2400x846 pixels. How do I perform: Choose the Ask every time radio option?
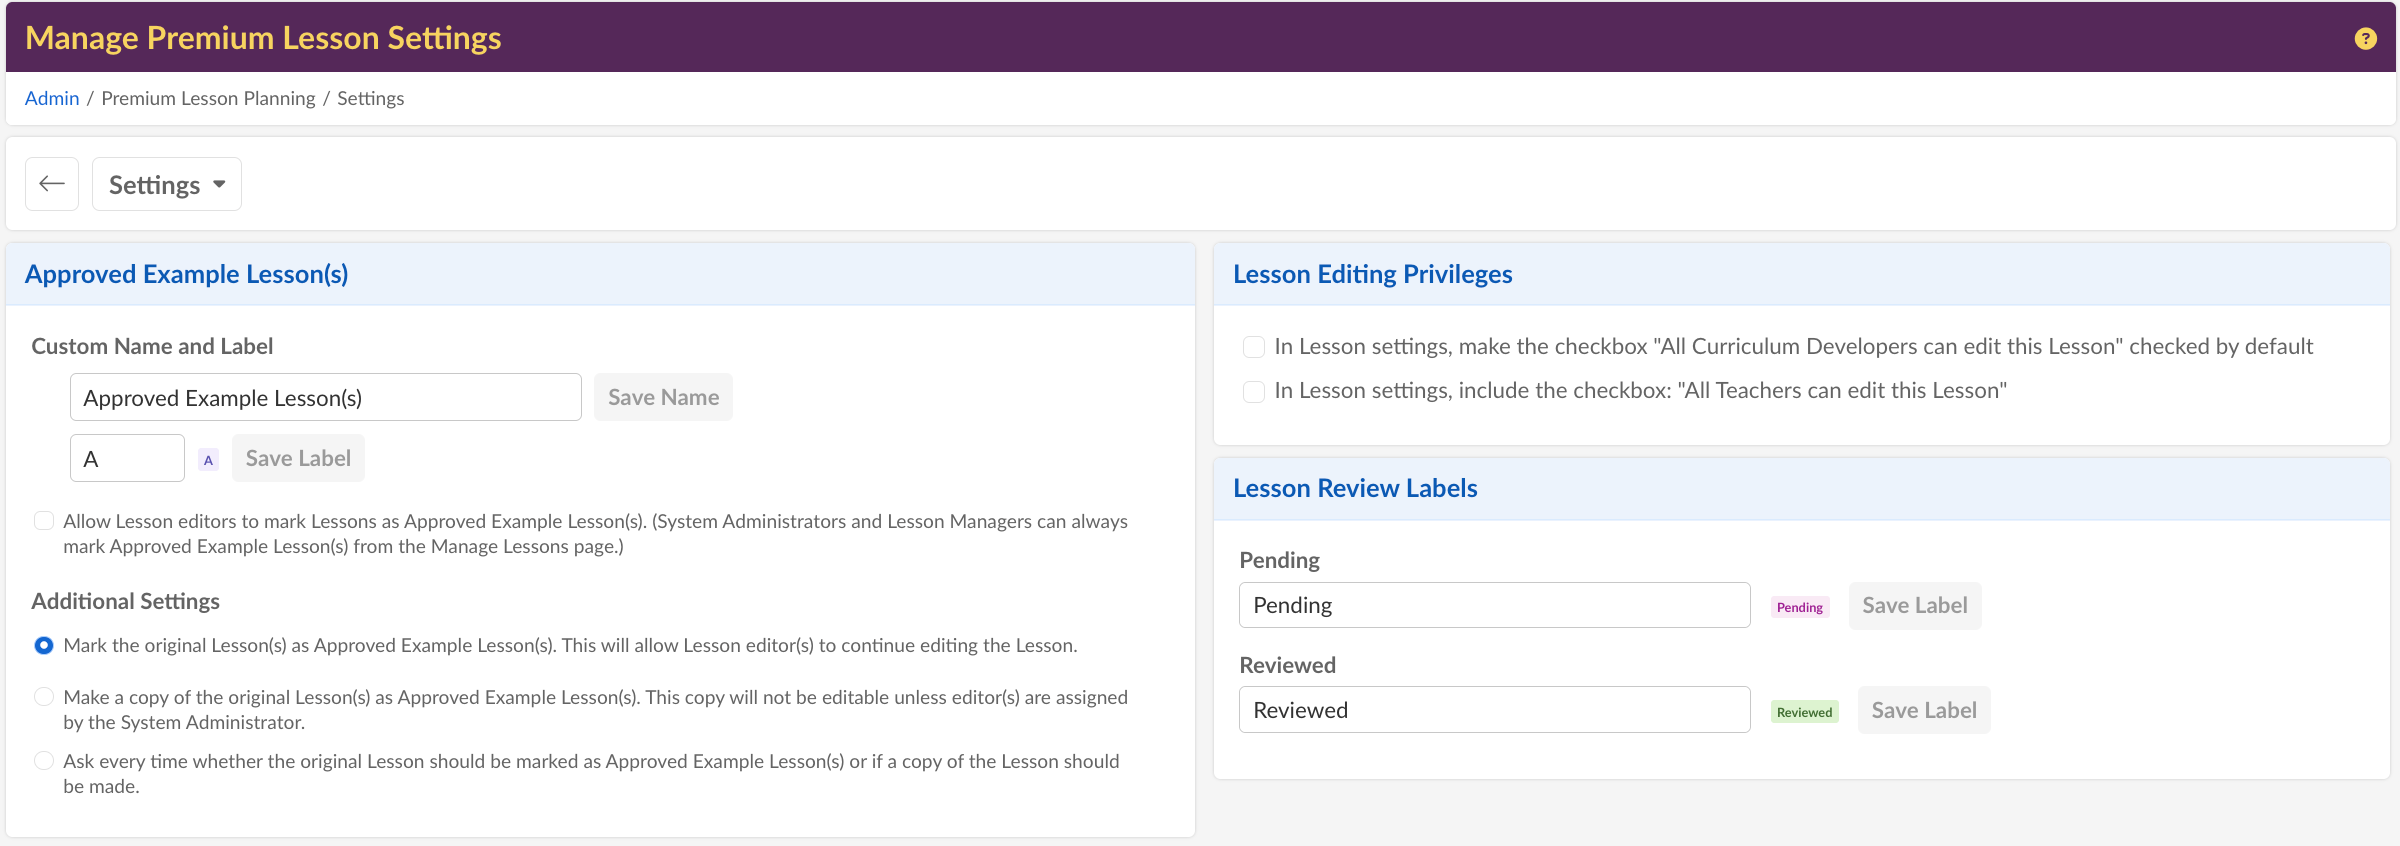(x=44, y=761)
